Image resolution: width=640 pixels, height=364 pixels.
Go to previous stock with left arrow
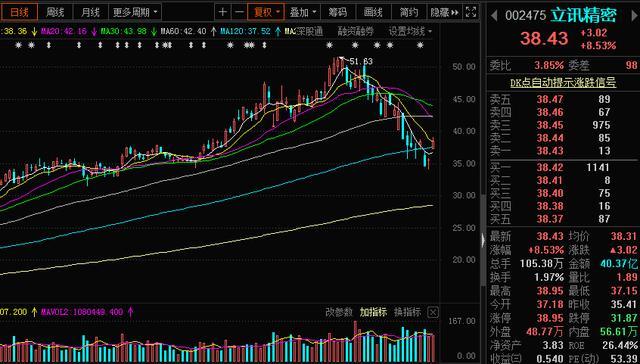click(494, 16)
